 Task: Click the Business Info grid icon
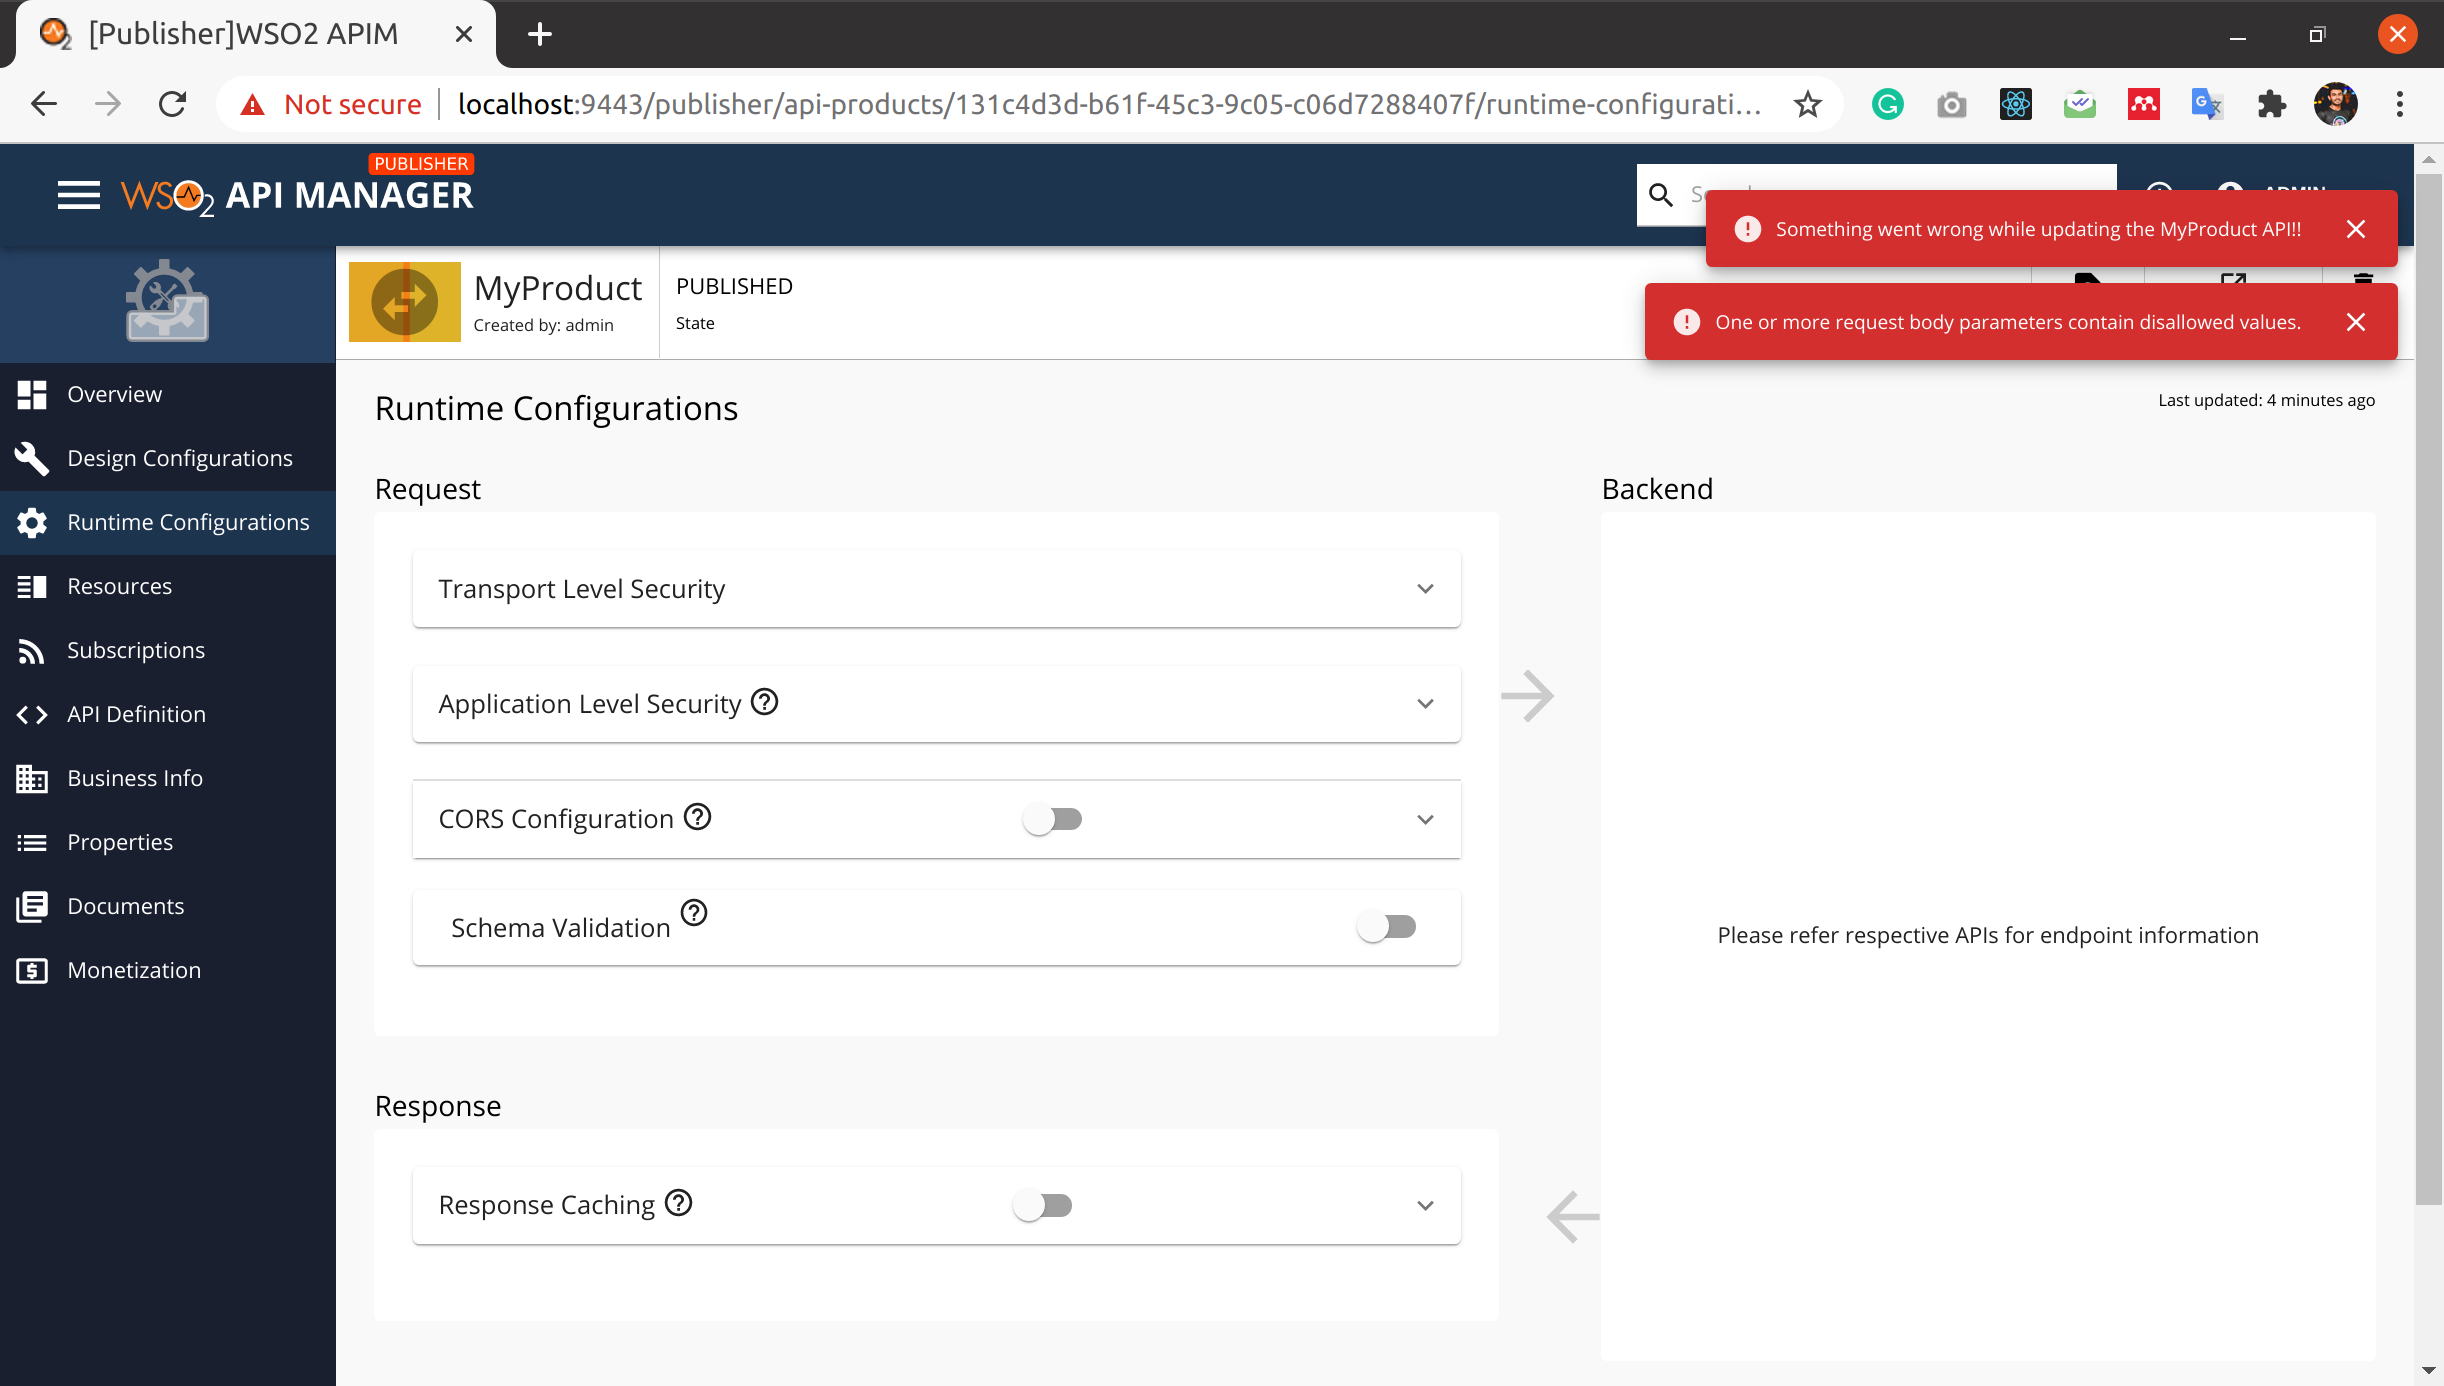32,778
